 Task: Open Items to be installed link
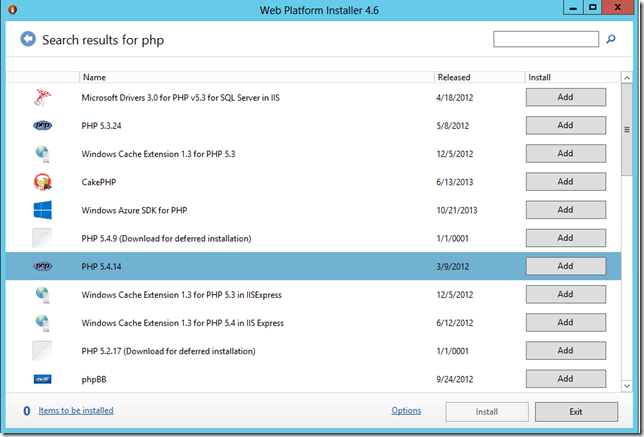click(x=76, y=410)
